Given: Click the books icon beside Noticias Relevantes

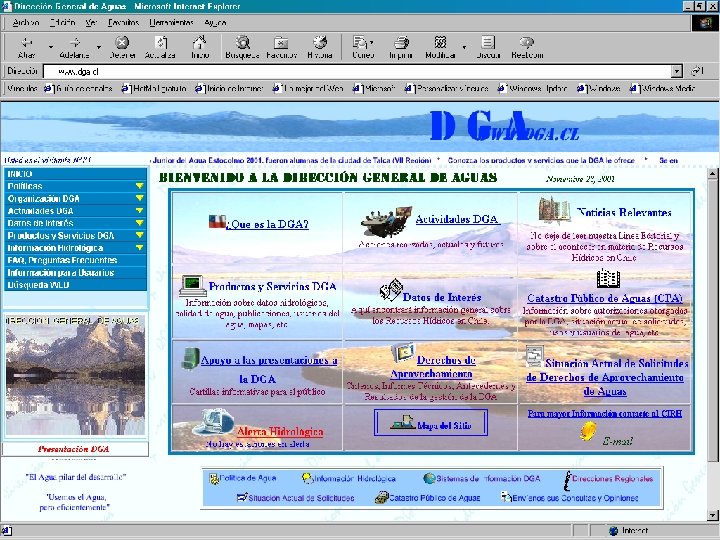Looking at the screenshot, I should click(554, 210).
